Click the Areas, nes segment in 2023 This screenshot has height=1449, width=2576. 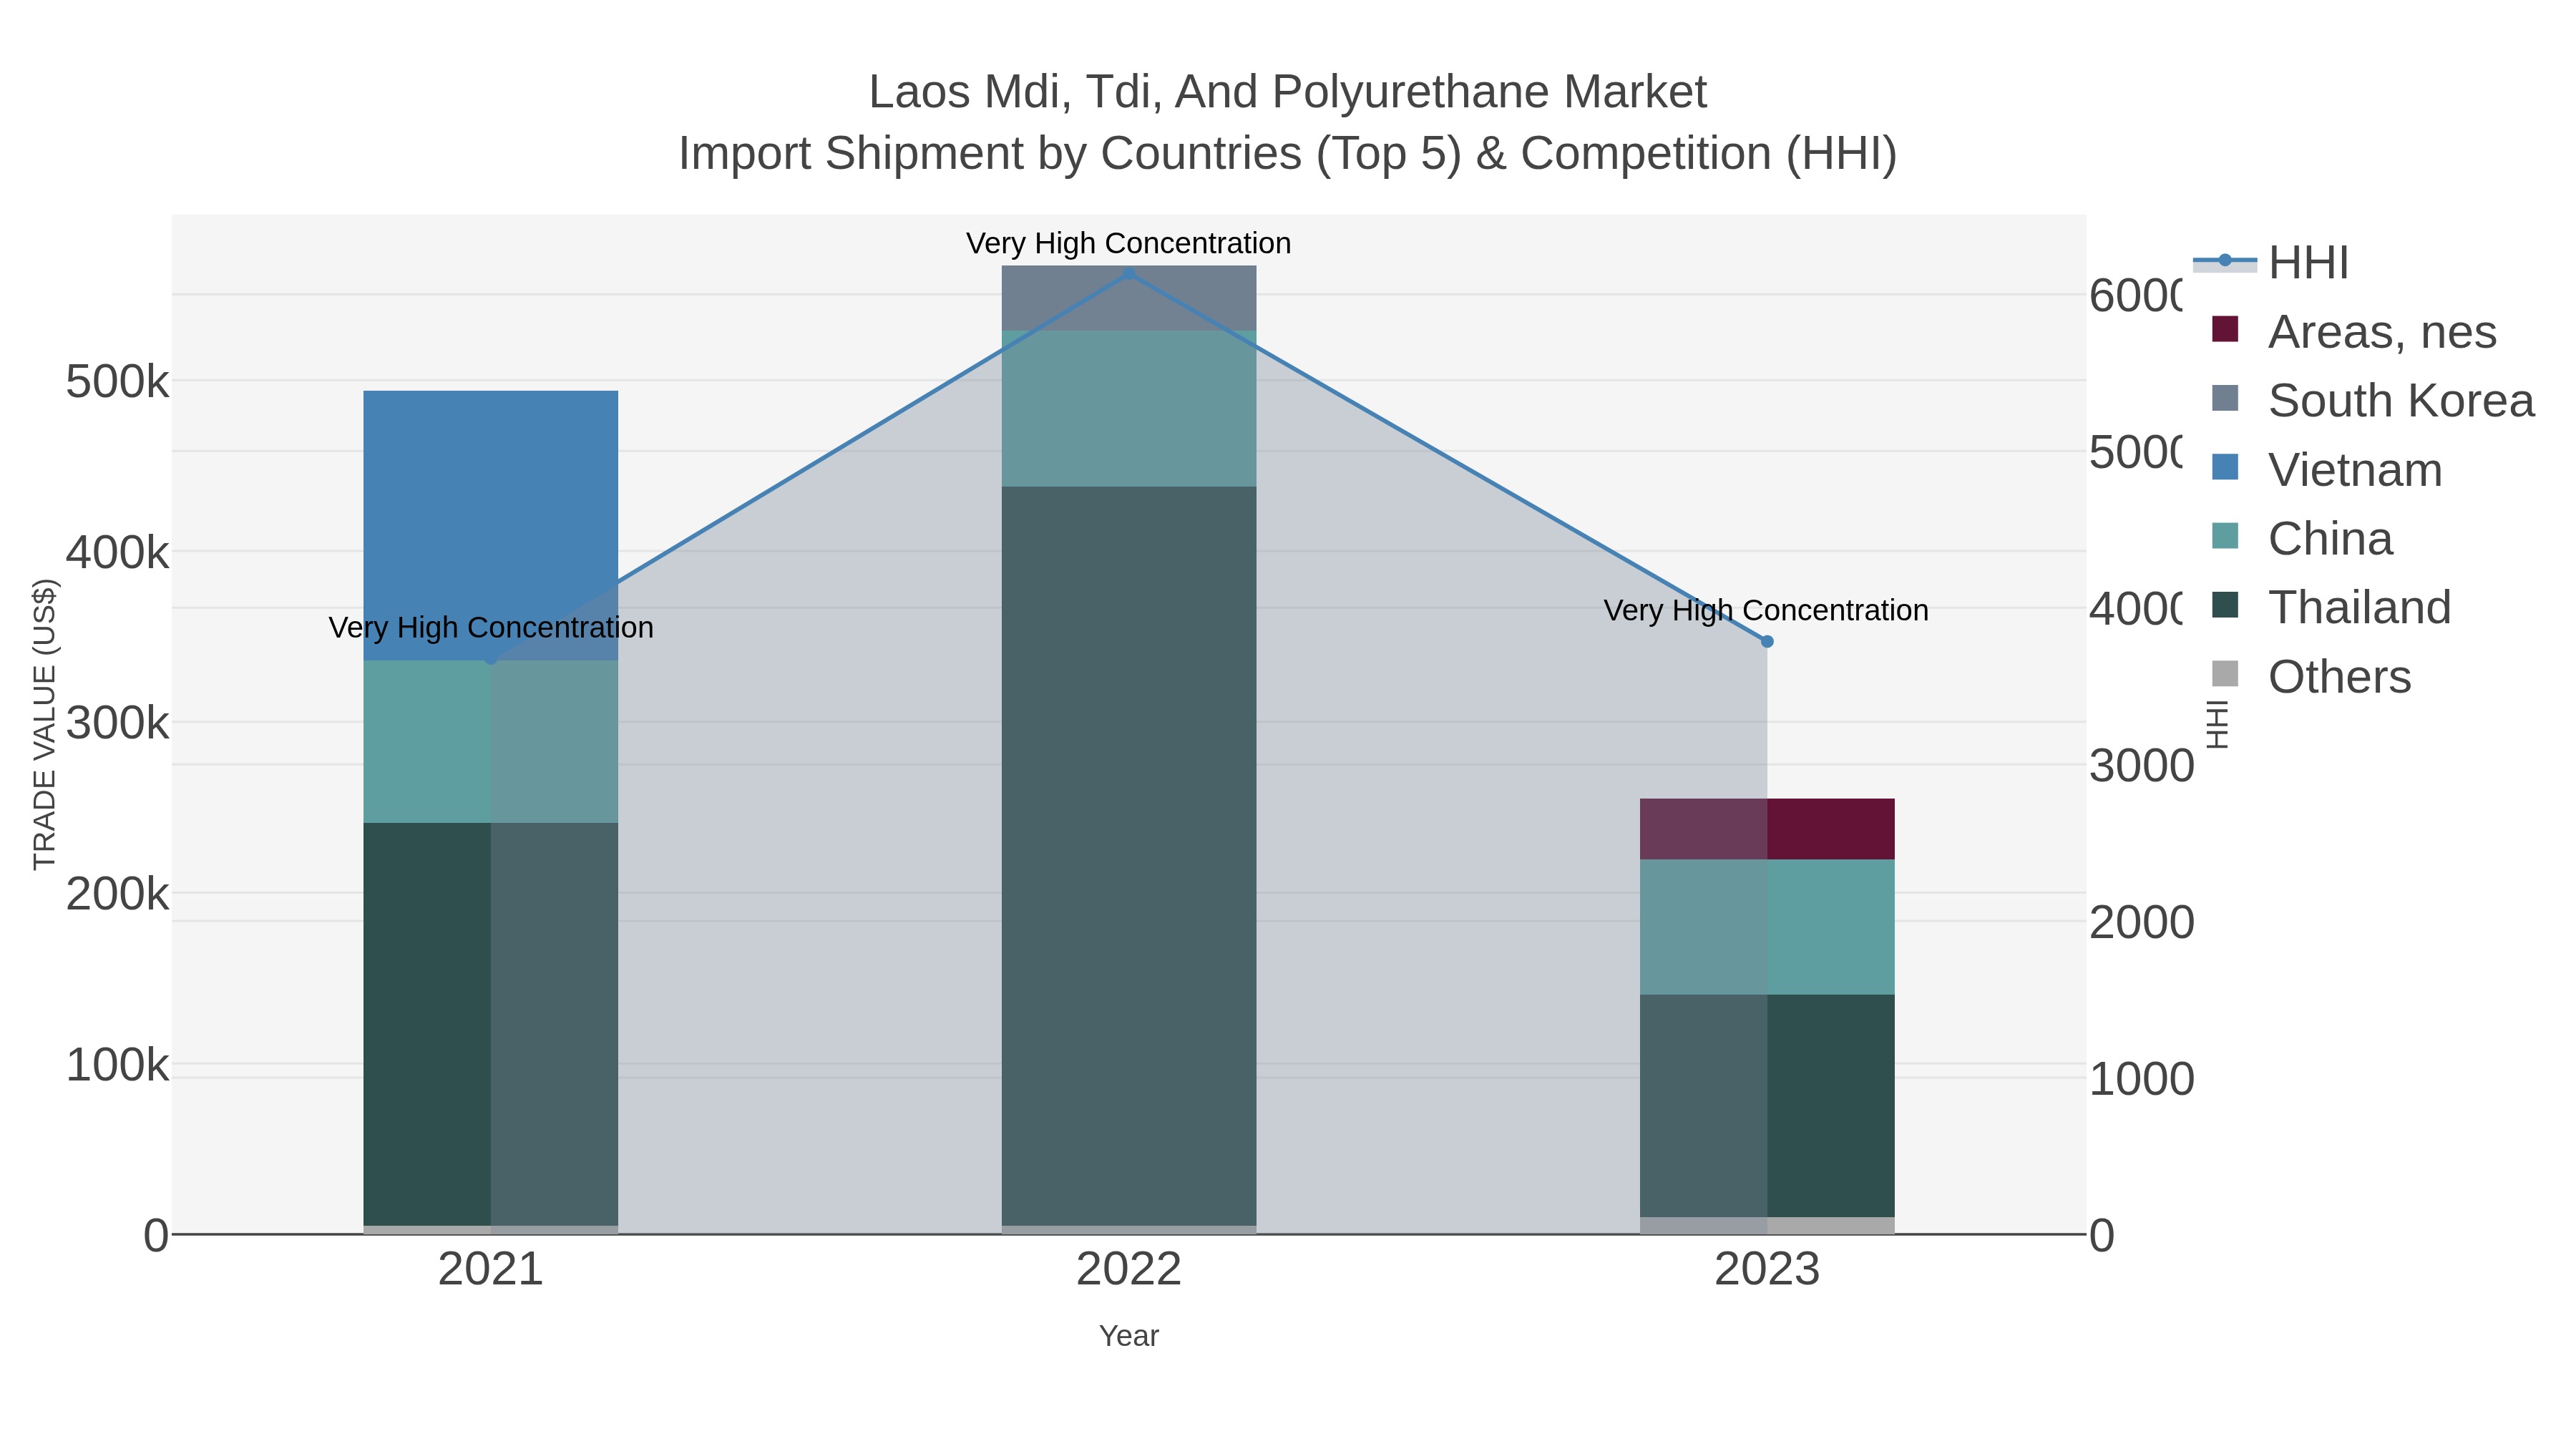(x=1767, y=829)
